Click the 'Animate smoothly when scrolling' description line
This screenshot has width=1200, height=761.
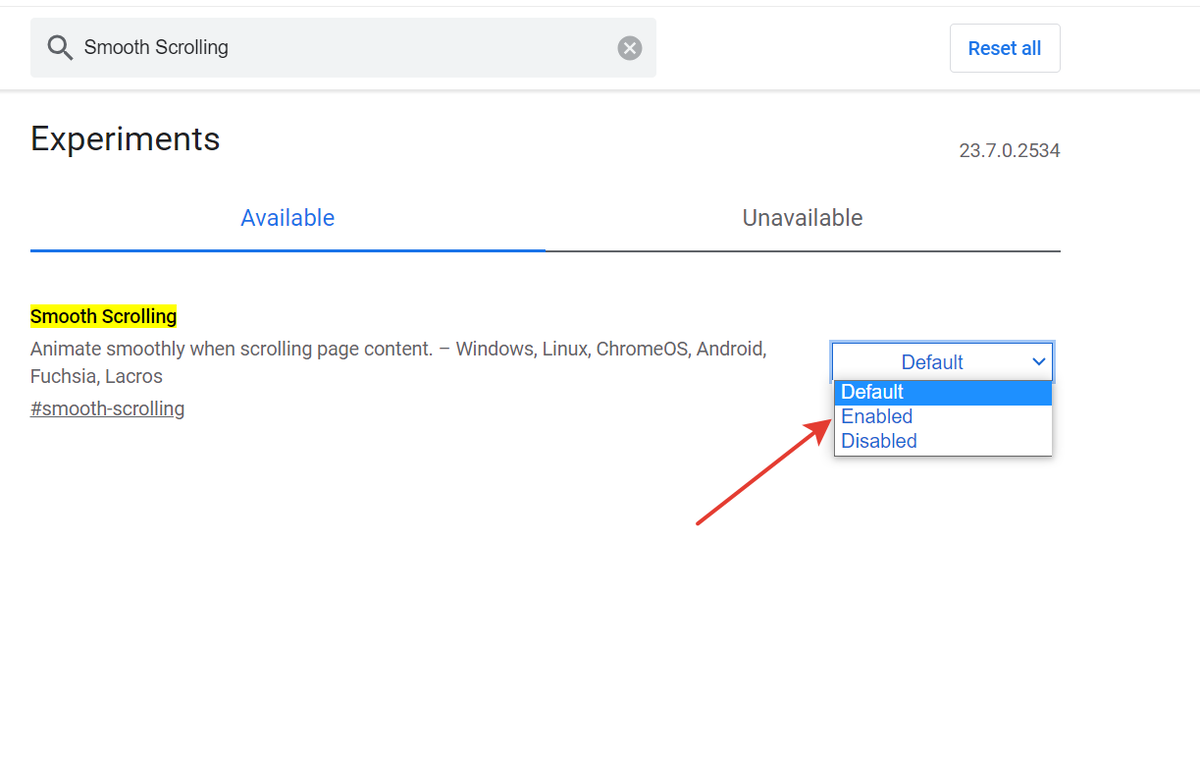click(x=398, y=349)
